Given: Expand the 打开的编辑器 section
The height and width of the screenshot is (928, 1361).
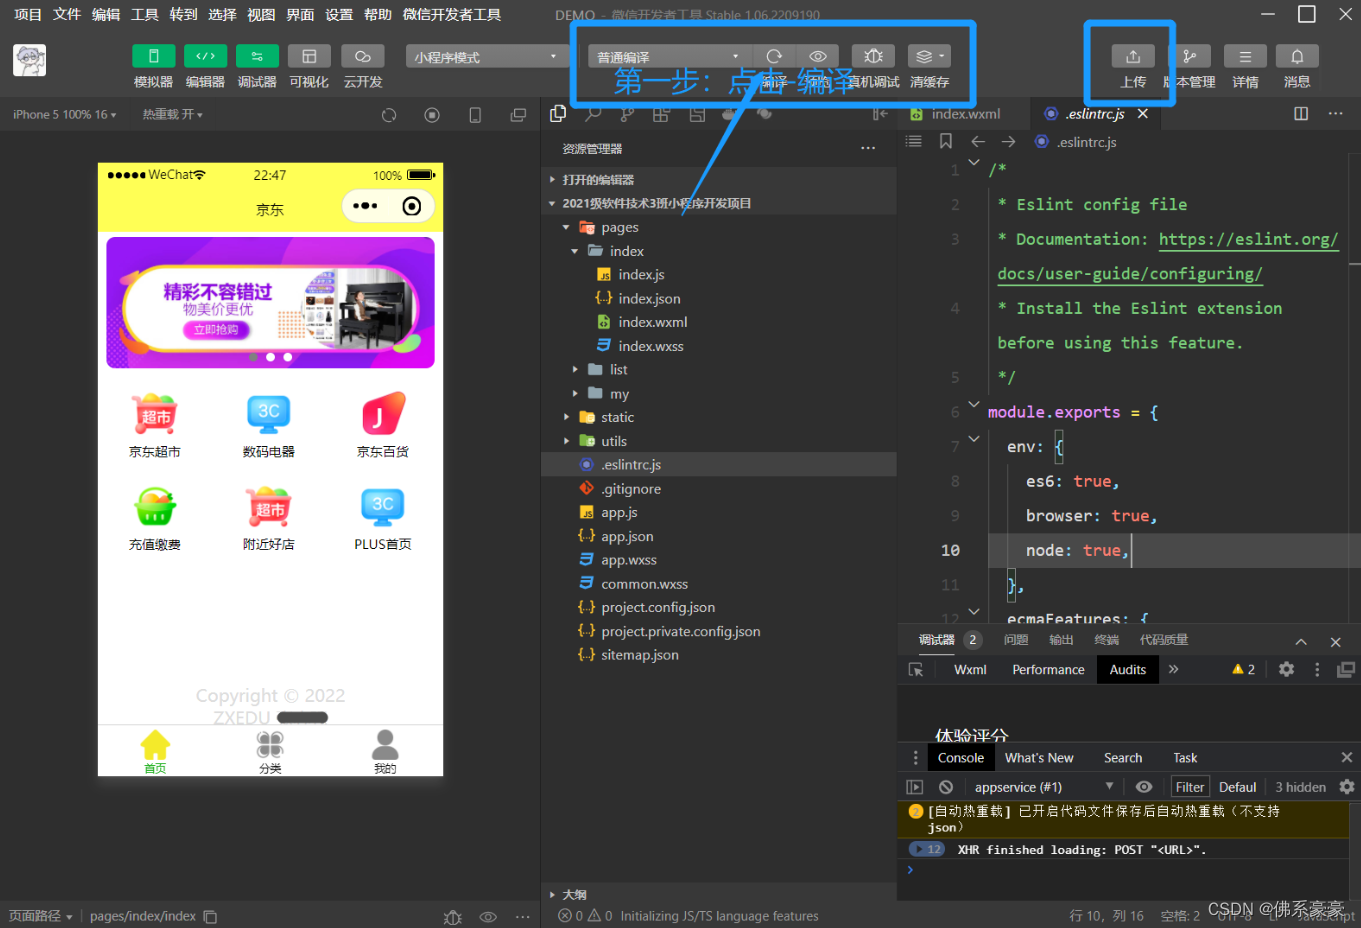Looking at the screenshot, I should tap(598, 180).
